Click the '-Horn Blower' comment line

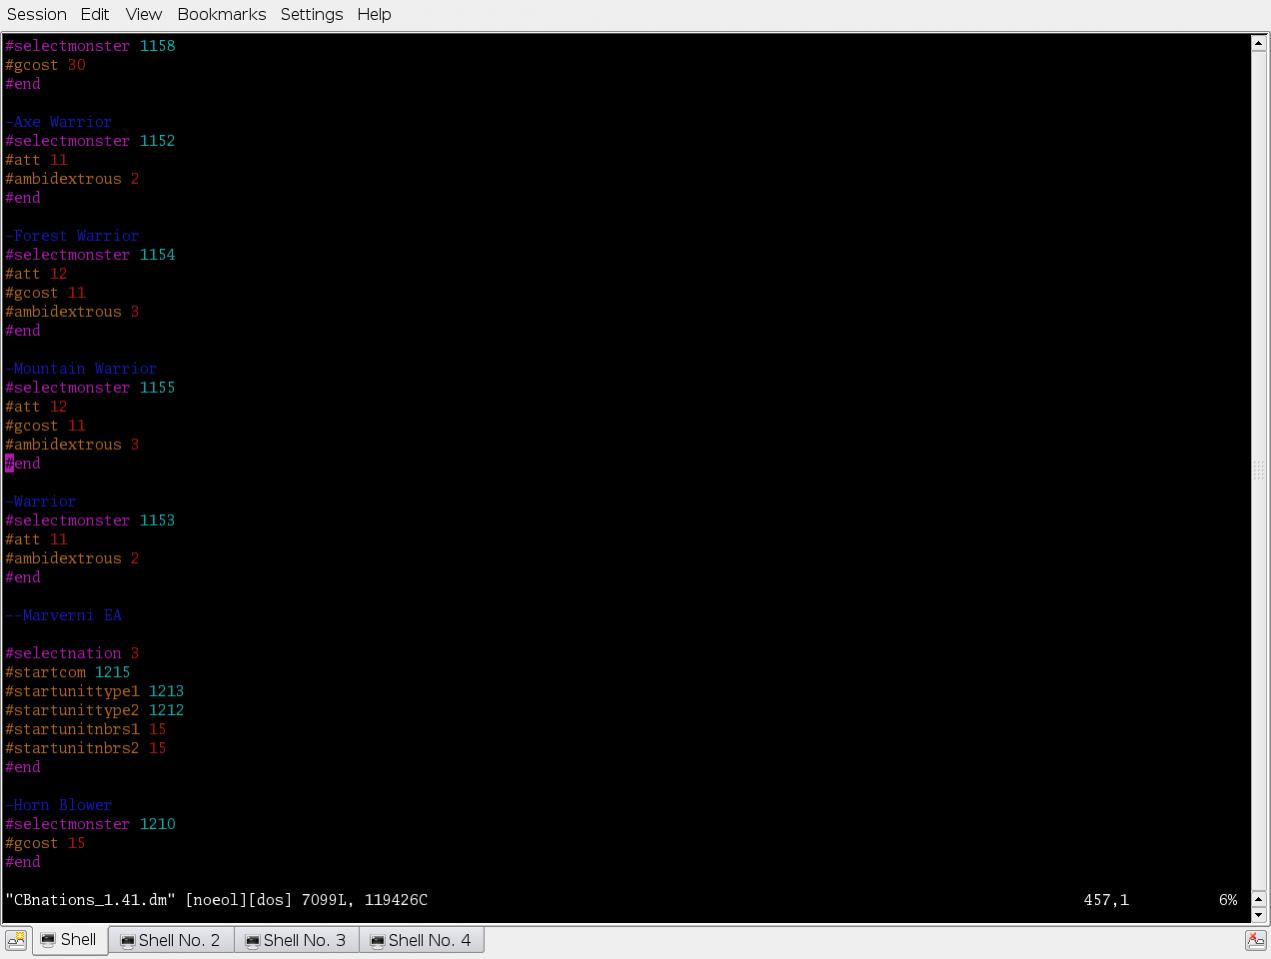tap(58, 805)
